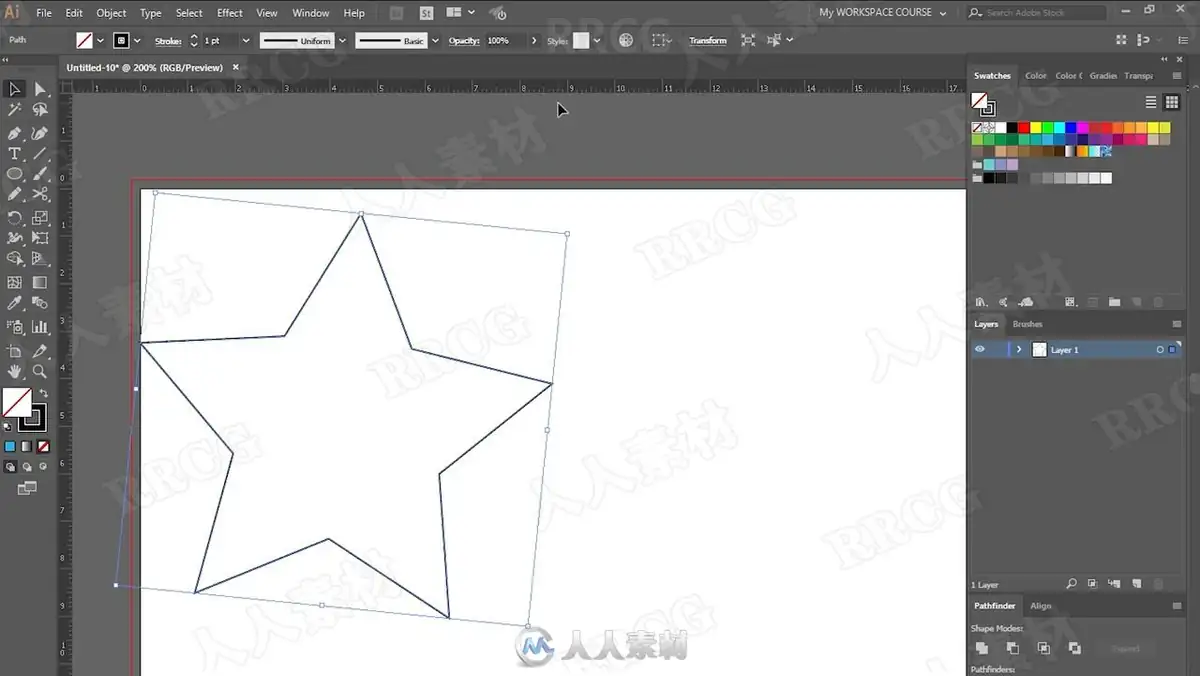Open the Basic brush definition dropdown

click(435, 41)
